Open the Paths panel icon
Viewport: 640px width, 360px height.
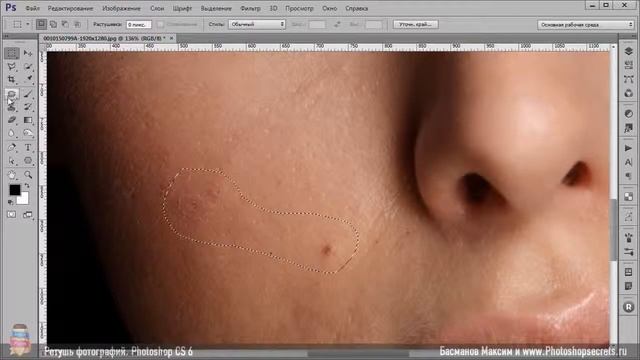[628, 79]
